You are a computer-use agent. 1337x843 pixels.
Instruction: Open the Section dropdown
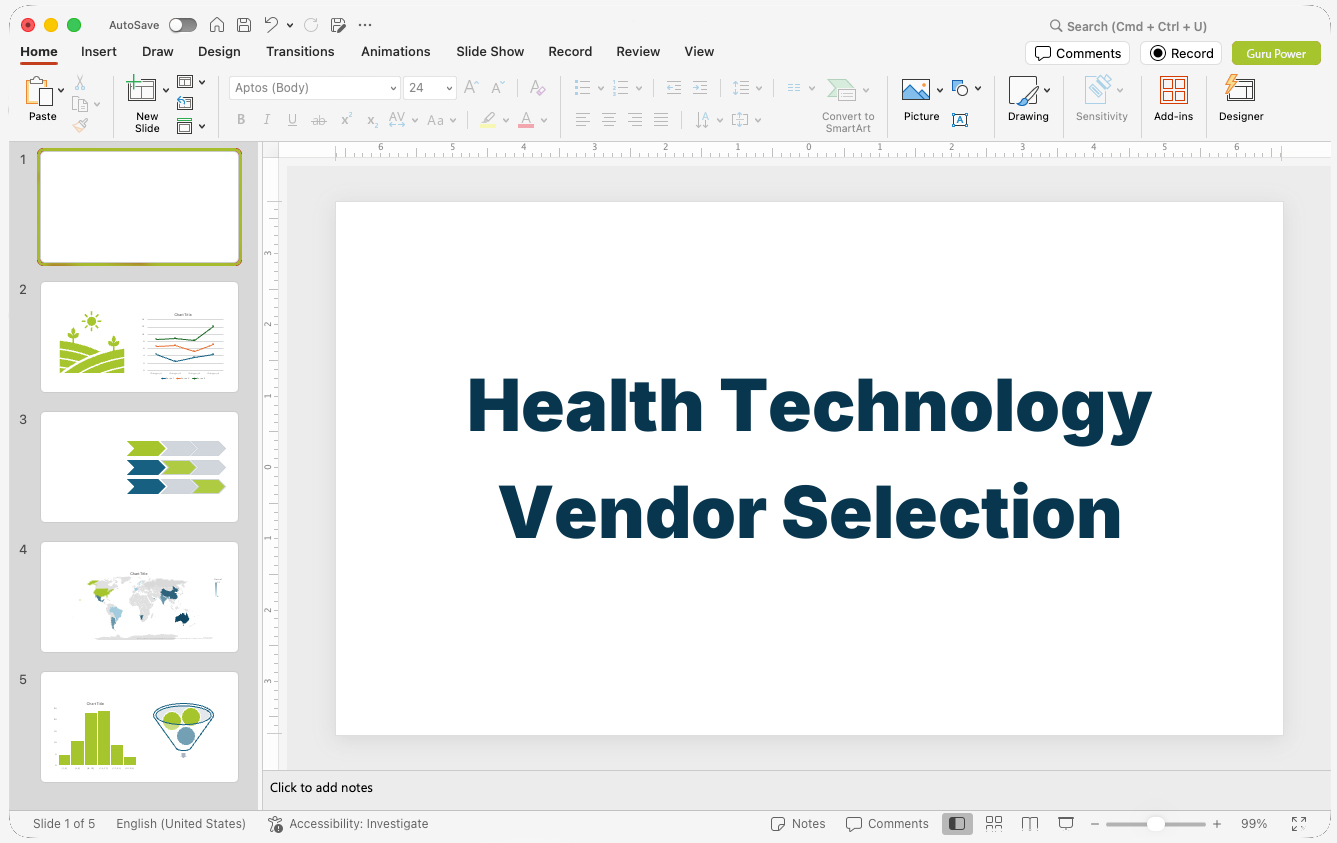pos(191,126)
